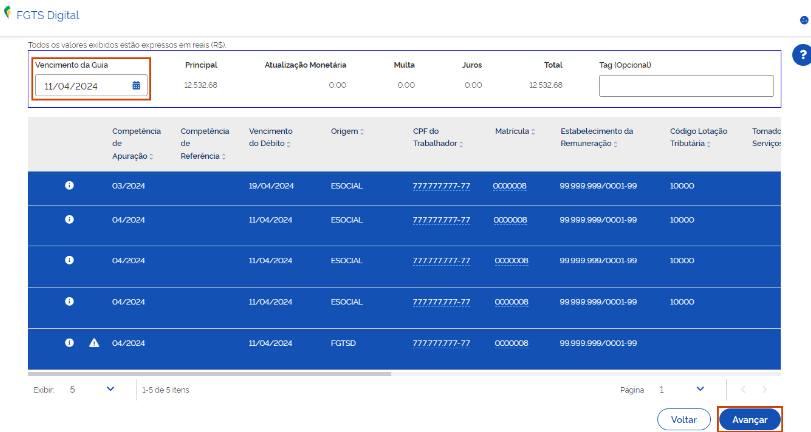Expand the Exibir items-per-page dropdown
This screenshot has height=432, width=811.
(110, 389)
